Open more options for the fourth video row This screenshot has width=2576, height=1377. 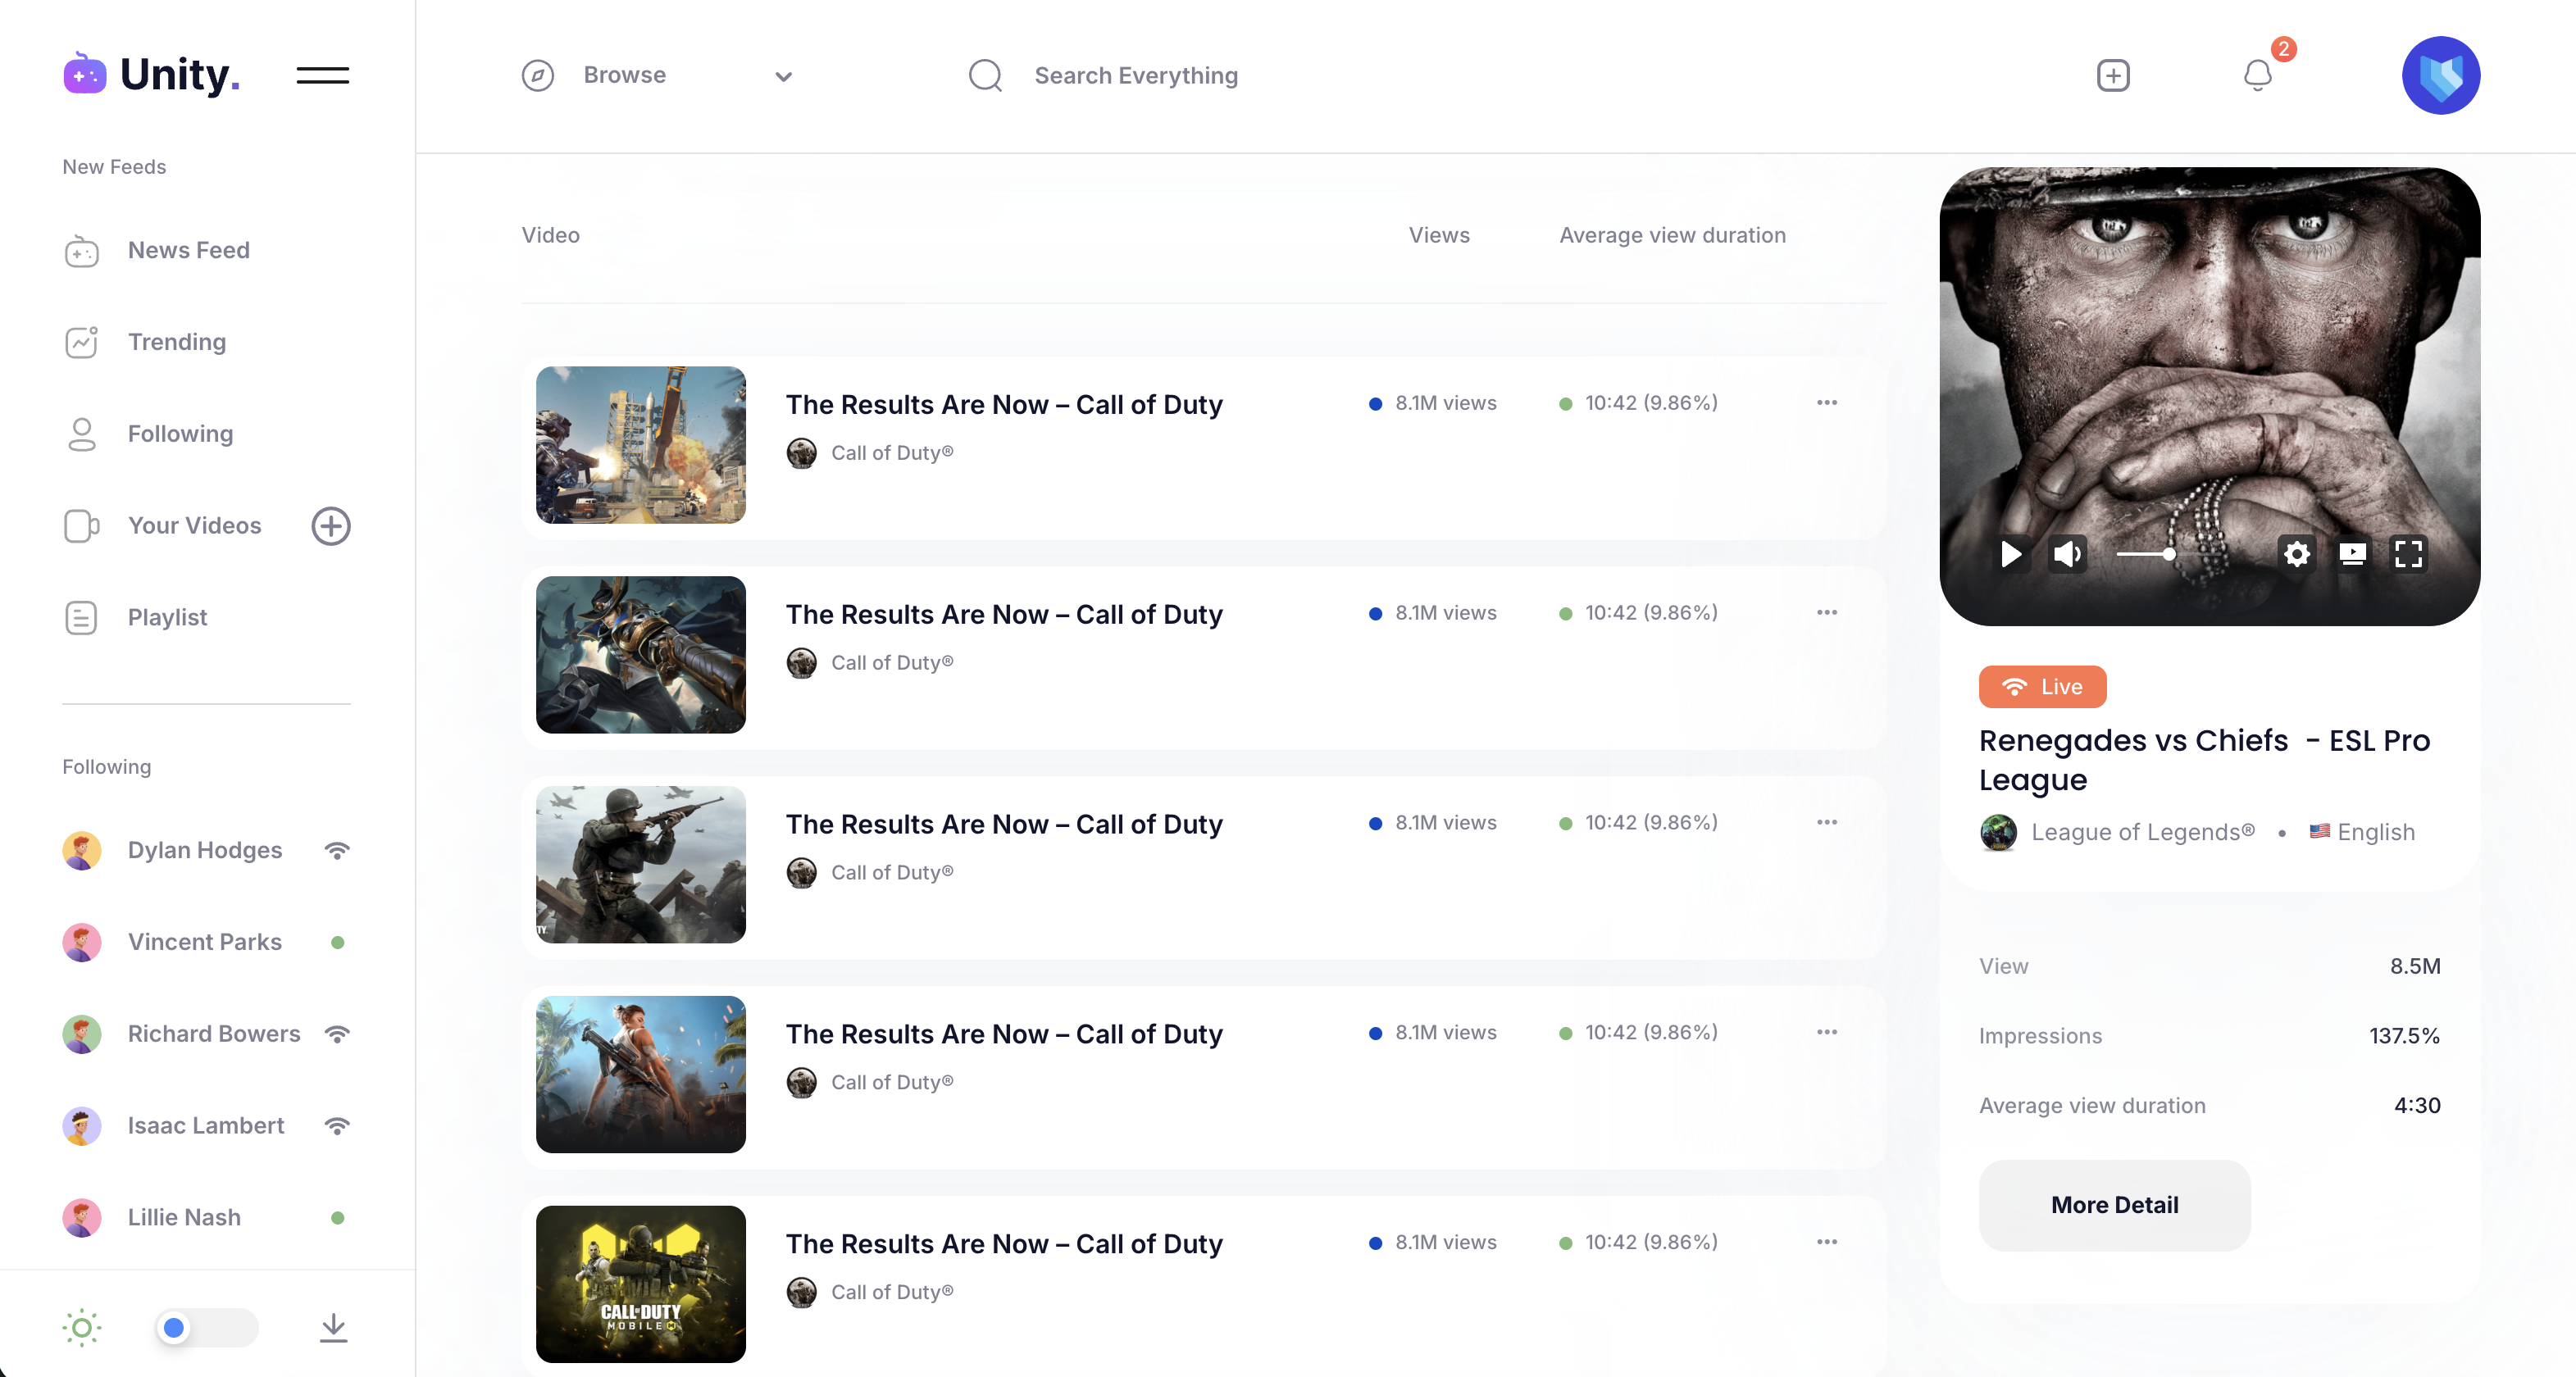[x=1827, y=1033]
